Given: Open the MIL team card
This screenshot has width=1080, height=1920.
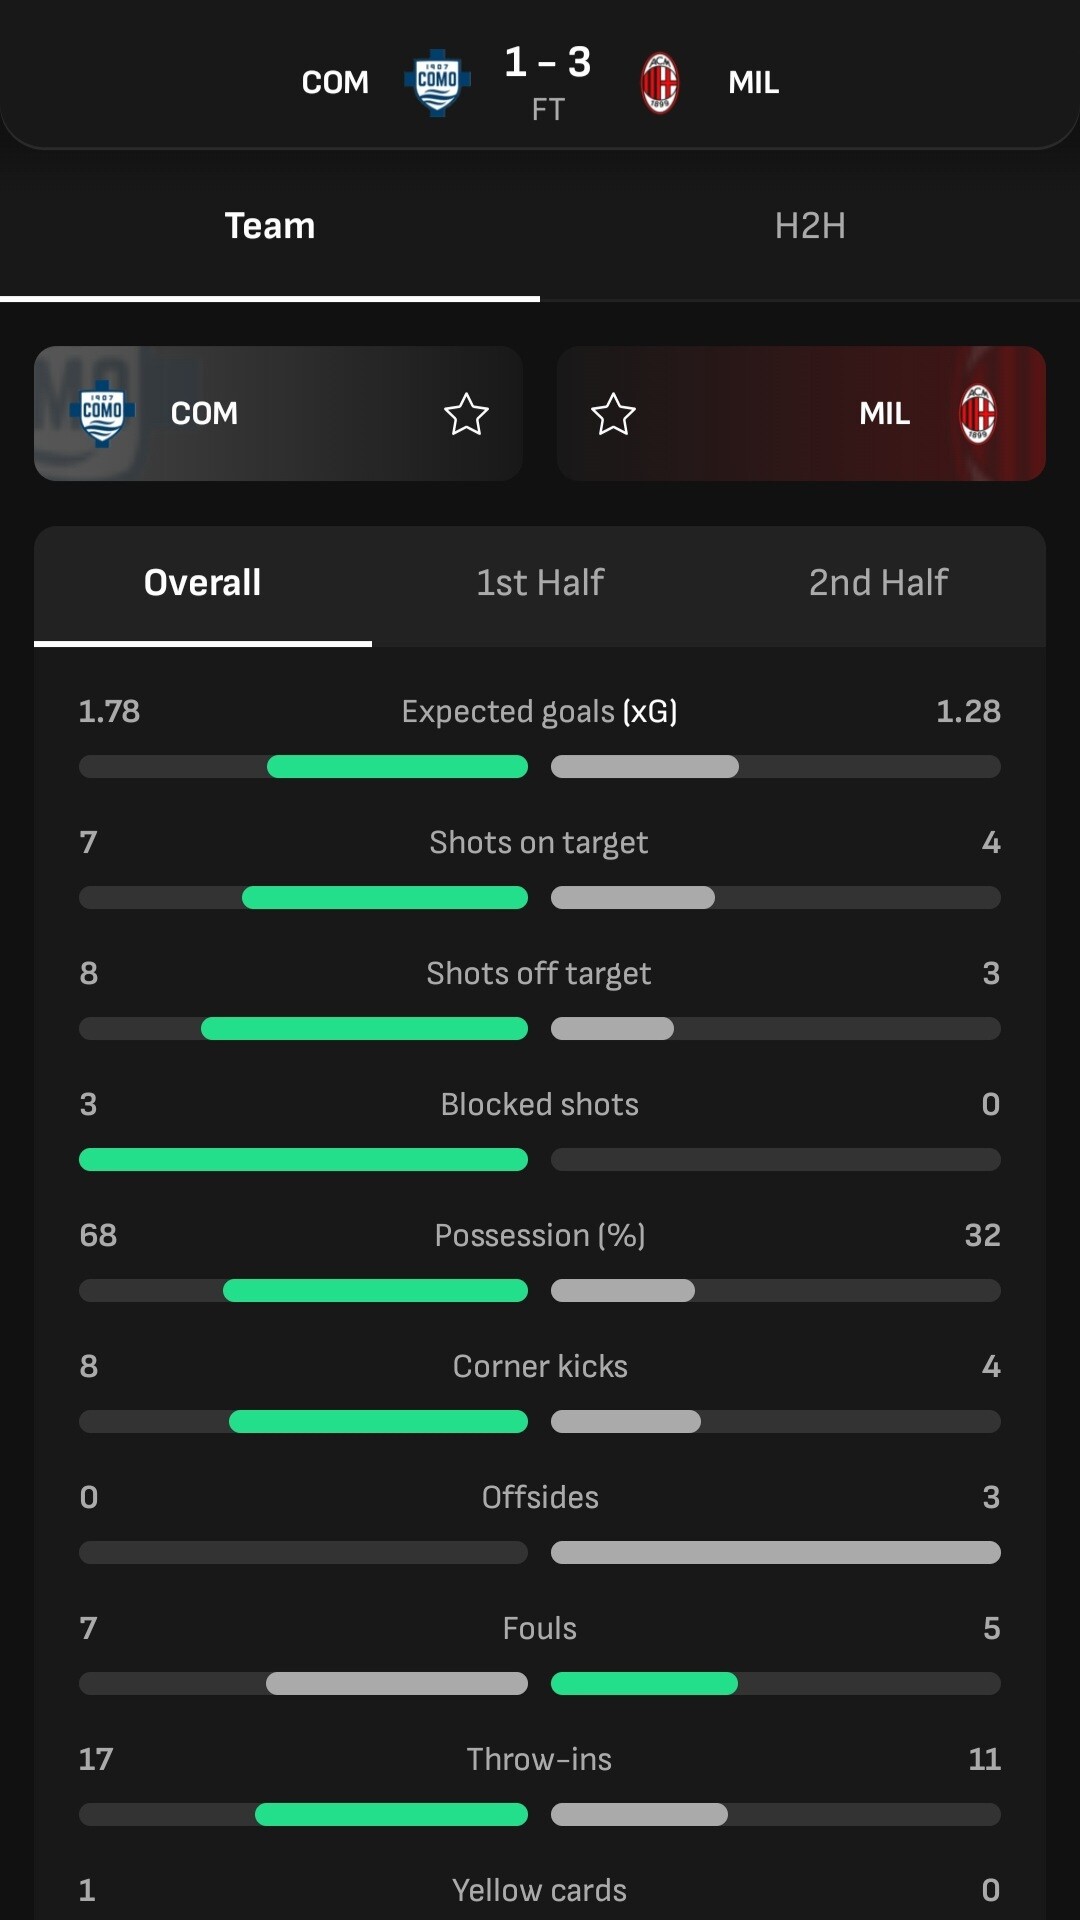Looking at the screenshot, I should (x=801, y=413).
